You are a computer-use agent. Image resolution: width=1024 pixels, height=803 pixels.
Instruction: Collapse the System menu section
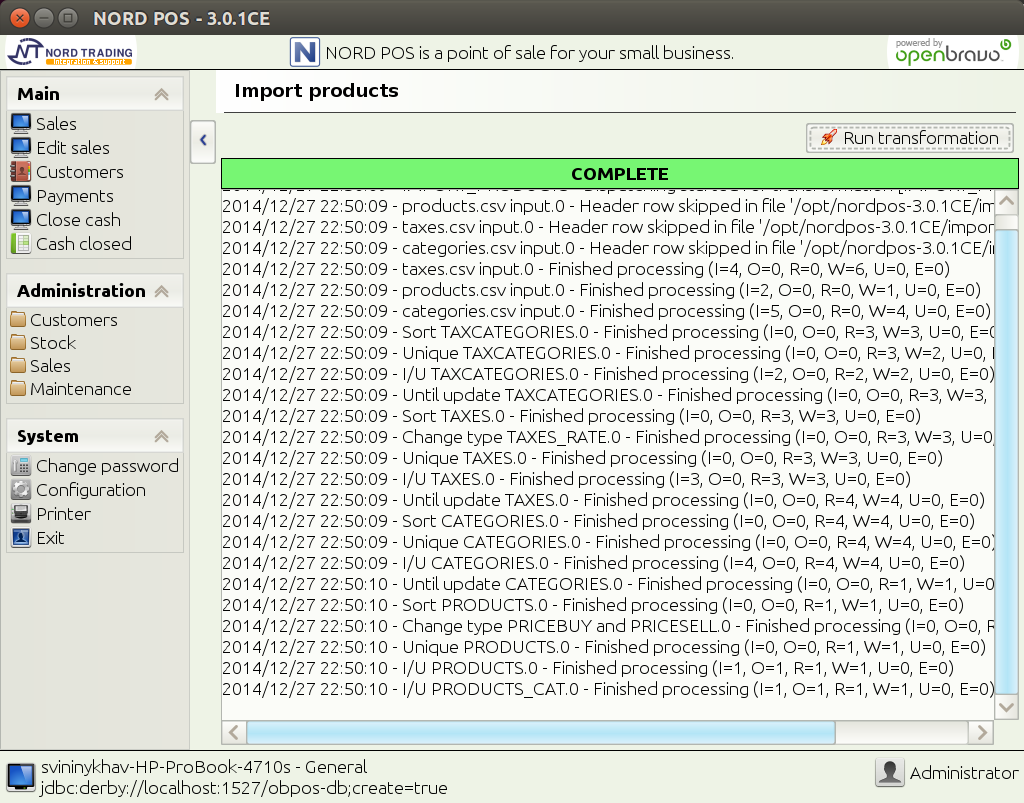pyautogui.click(x=161, y=436)
